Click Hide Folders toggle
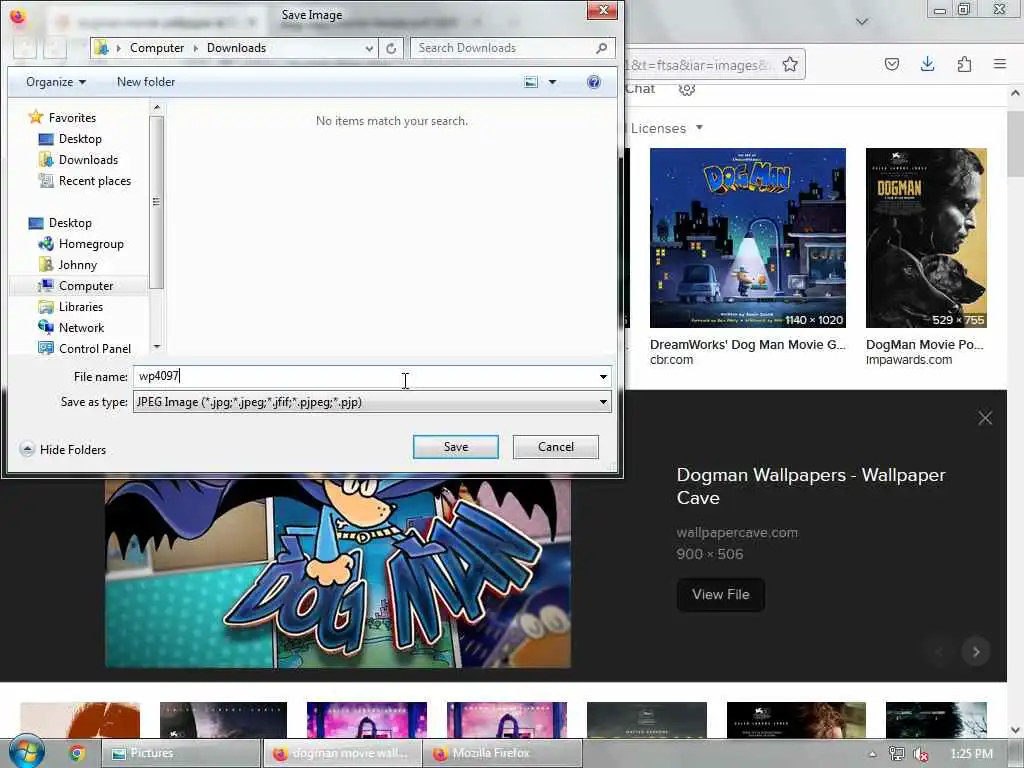The width and height of the screenshot is (1024, 768). (63, 449)
